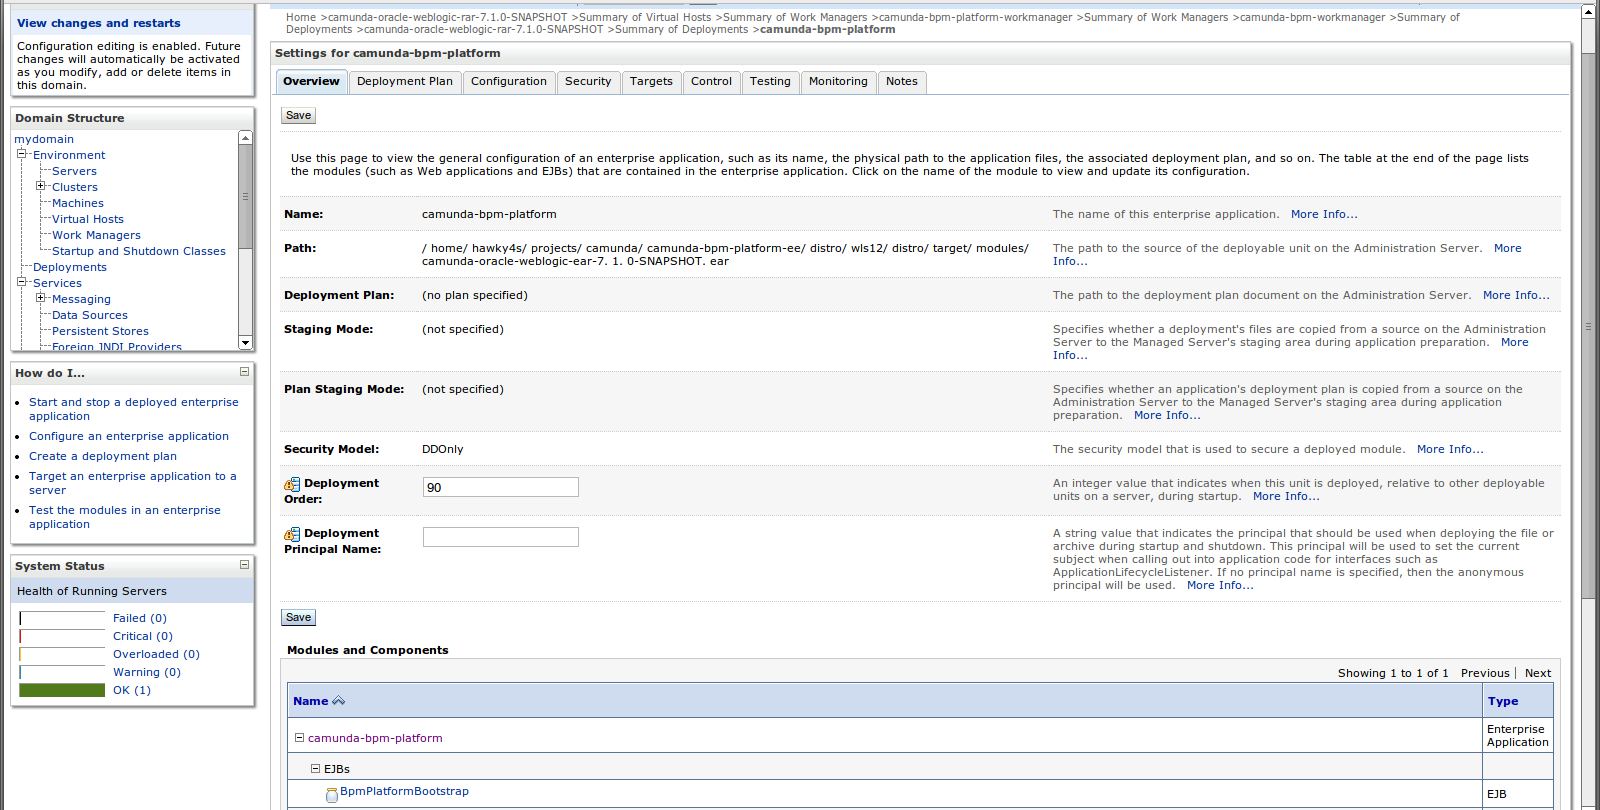Open Persistent Stores tree item
The height and width of the screenshot is (810, 1600).
[x=100, y=331]
